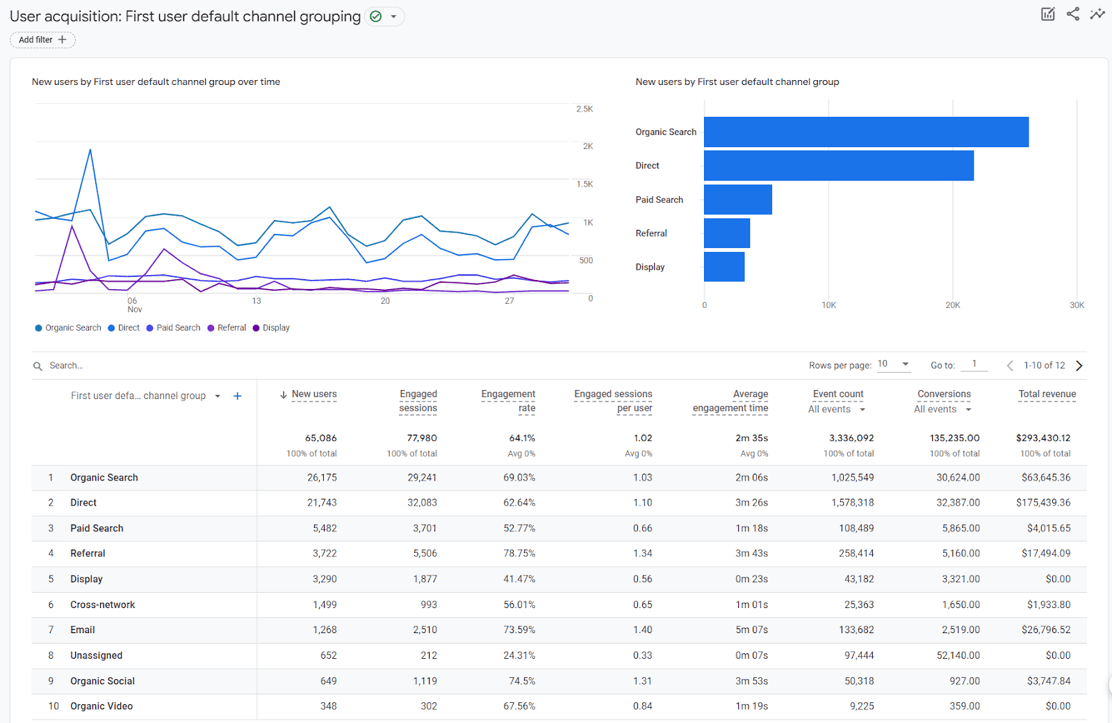Click the plus icon inside Add filter

pyautogui.click(x=62, y=39)
